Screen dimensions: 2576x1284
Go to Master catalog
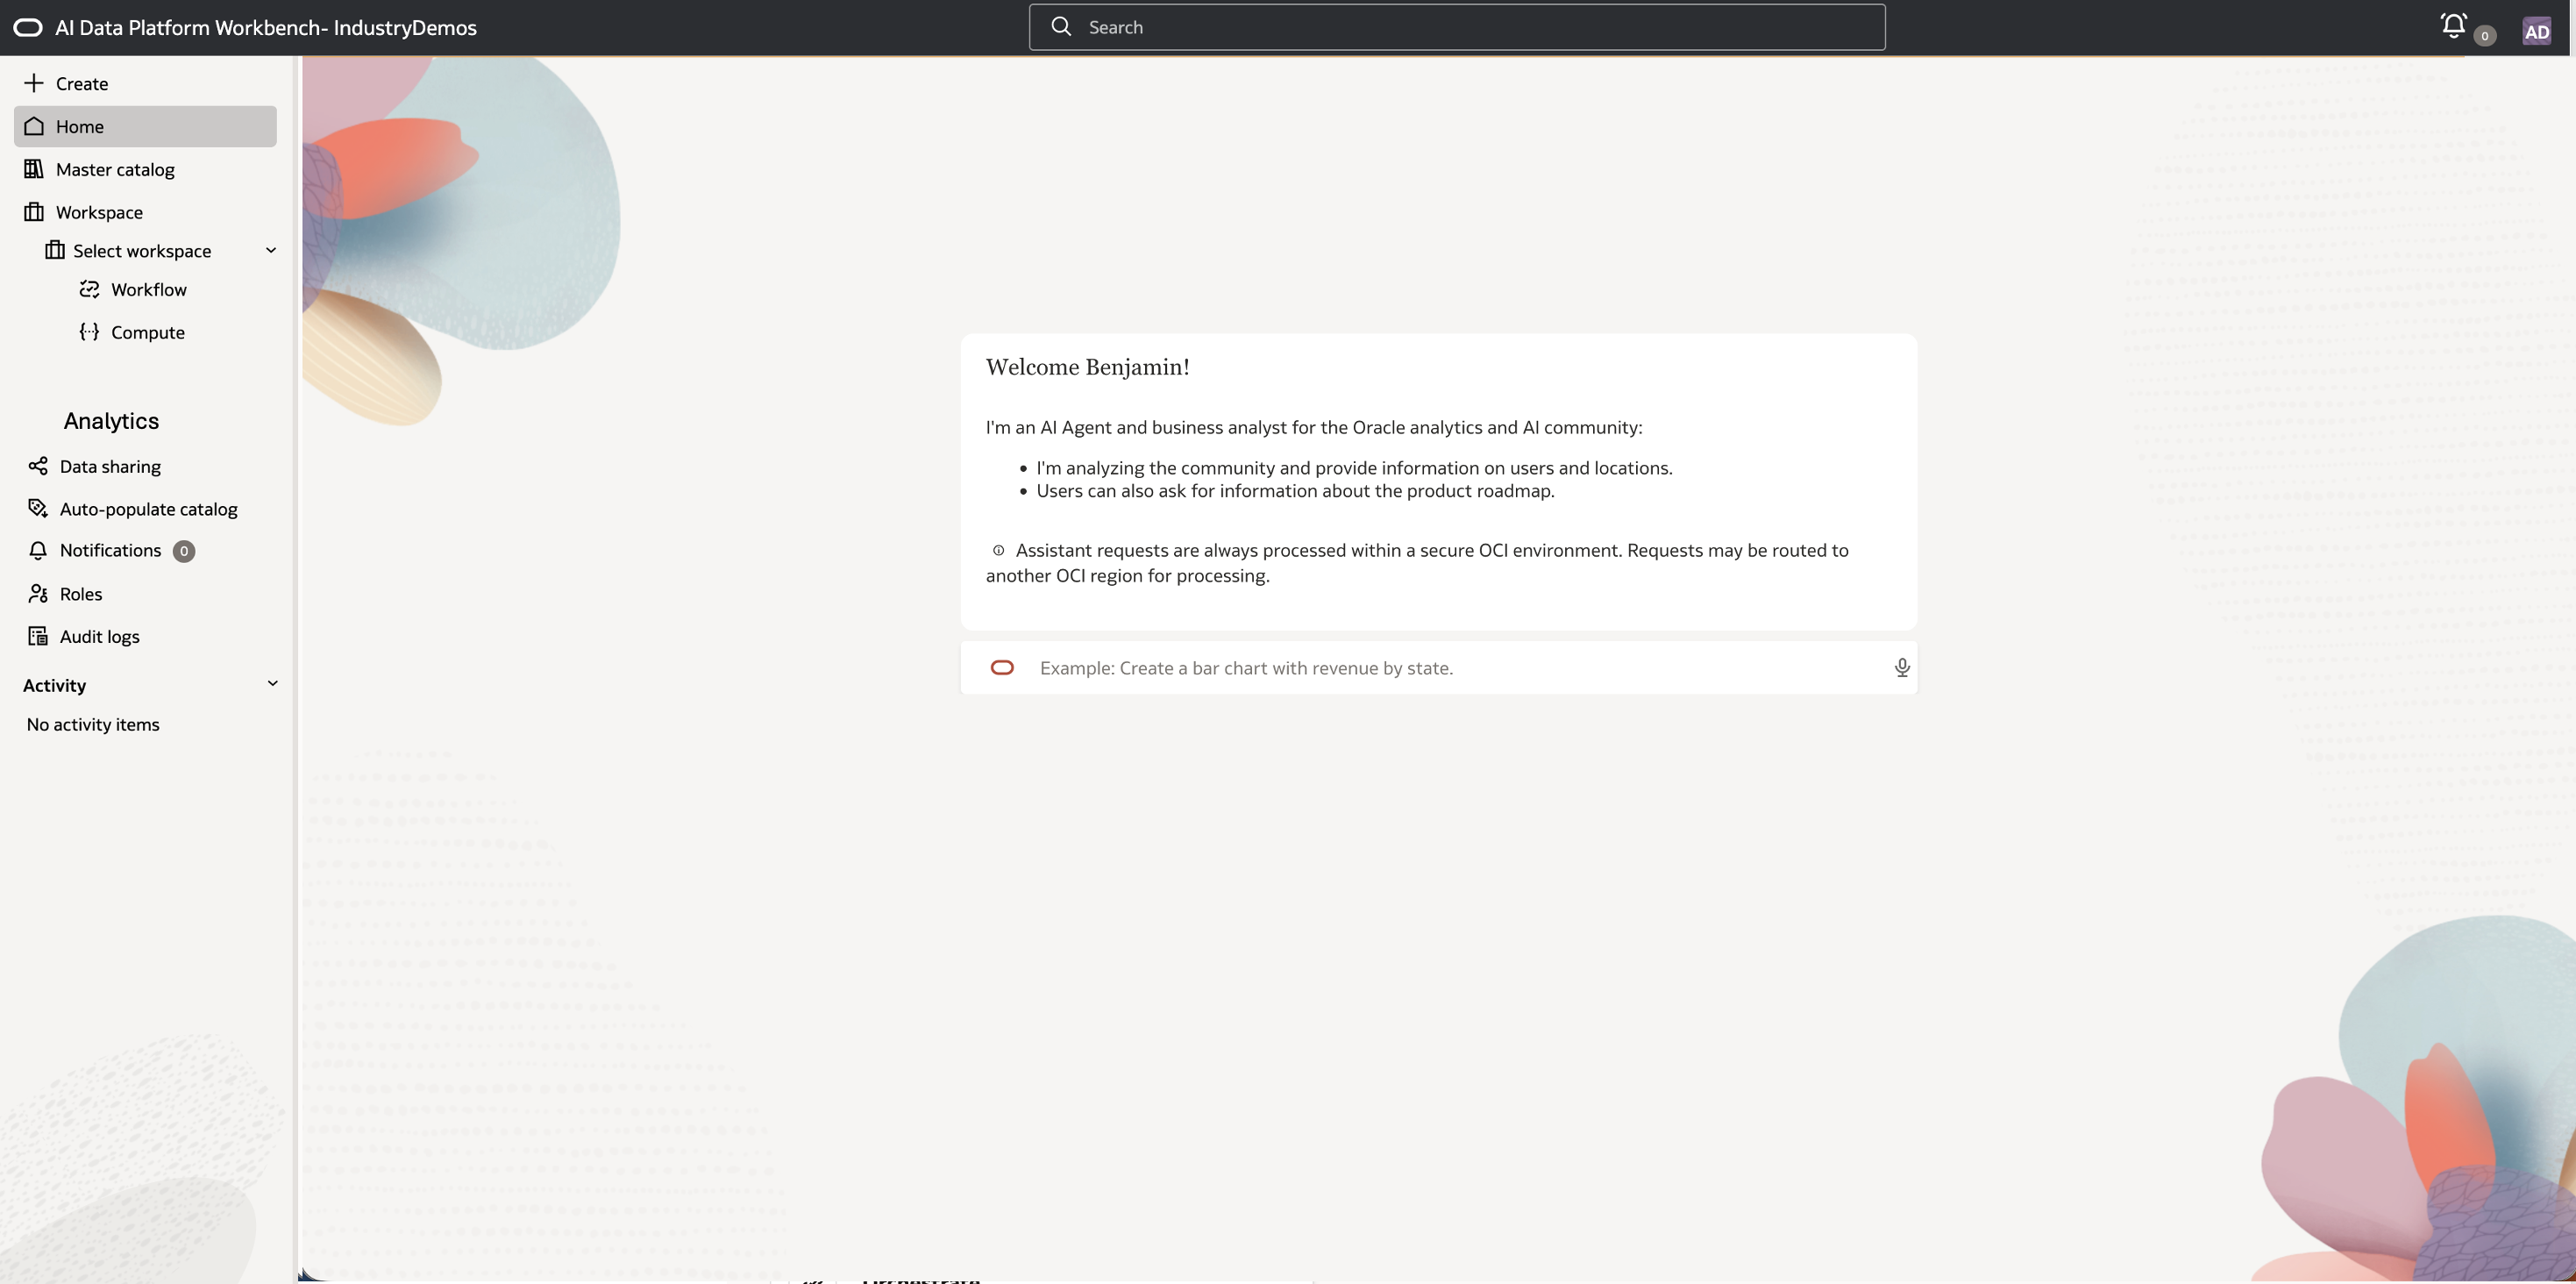[x=115, y=169]
